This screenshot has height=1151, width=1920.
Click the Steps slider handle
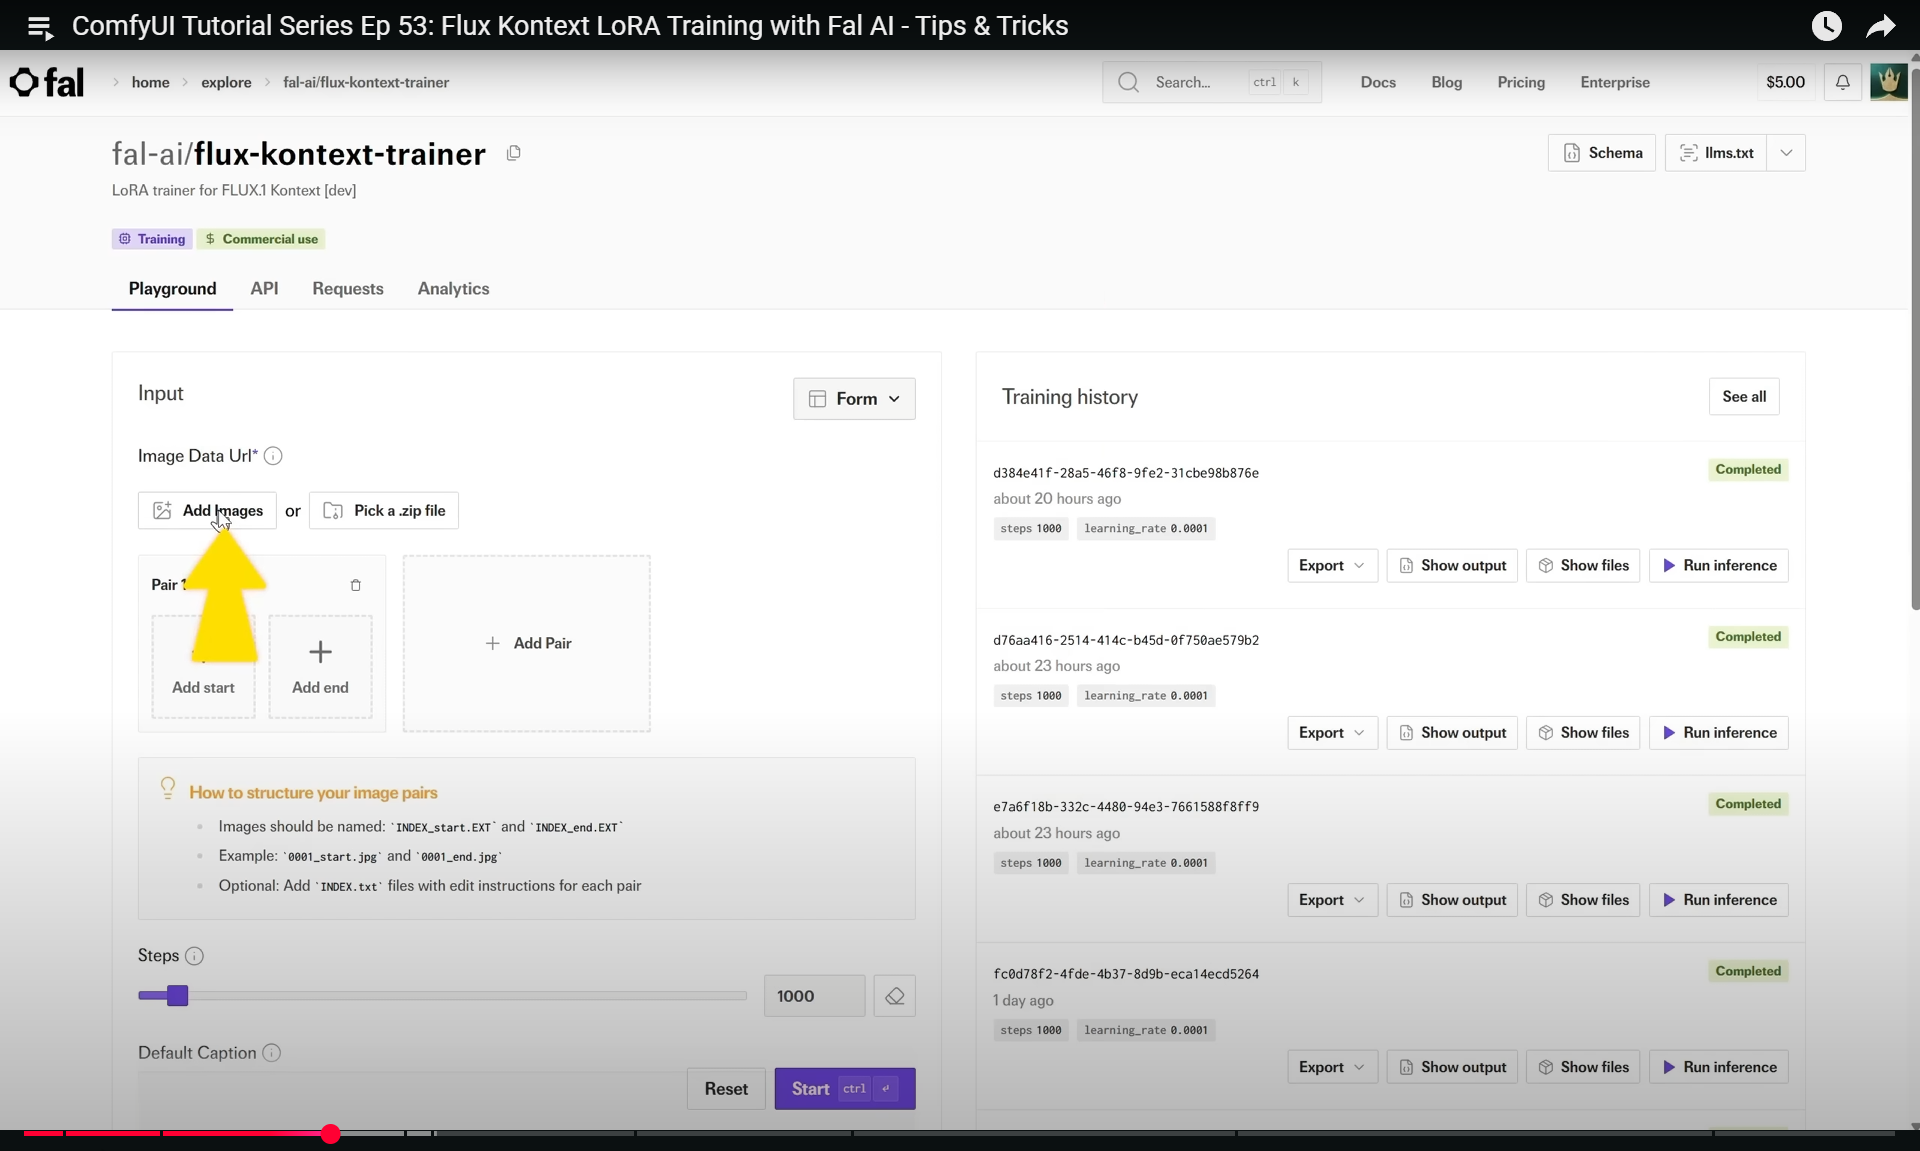(177, 996)
